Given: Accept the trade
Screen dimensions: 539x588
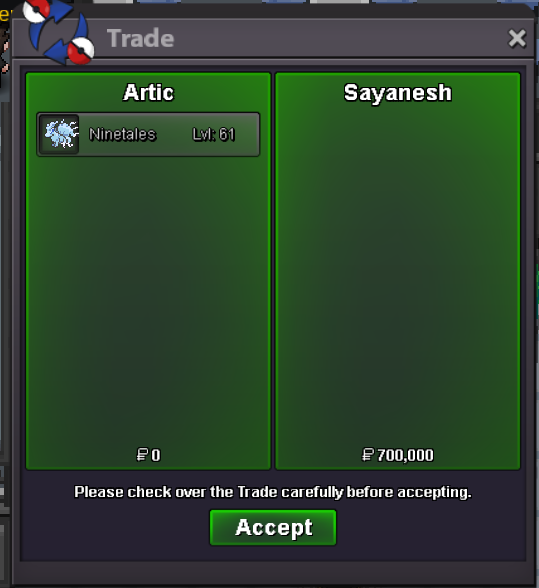Looking at the screenshot, I should click(x=273, y=527).
